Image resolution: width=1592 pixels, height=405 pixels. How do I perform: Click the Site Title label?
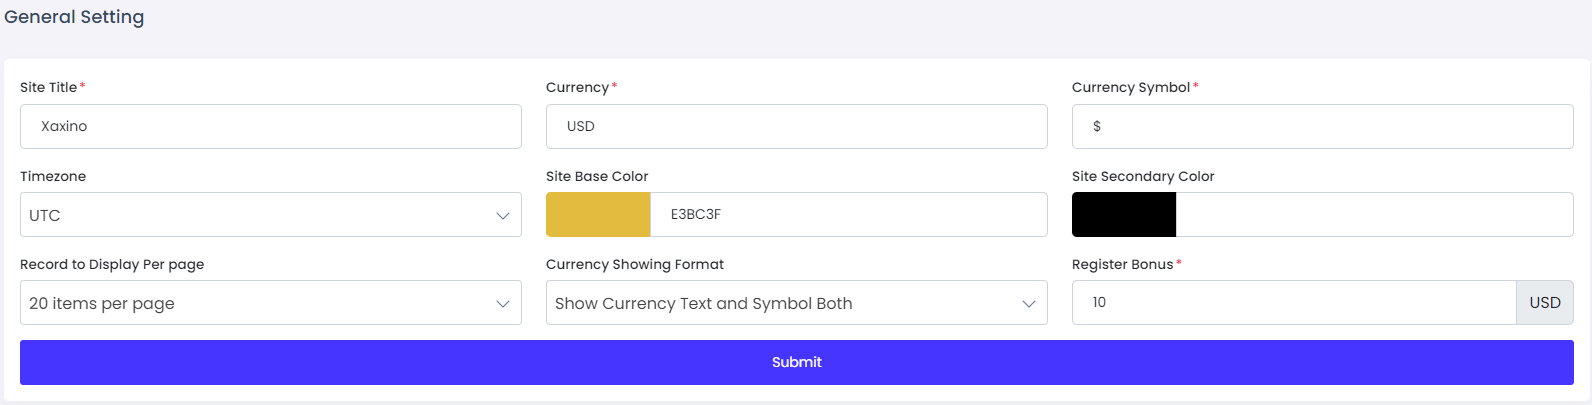pos(48,87)
